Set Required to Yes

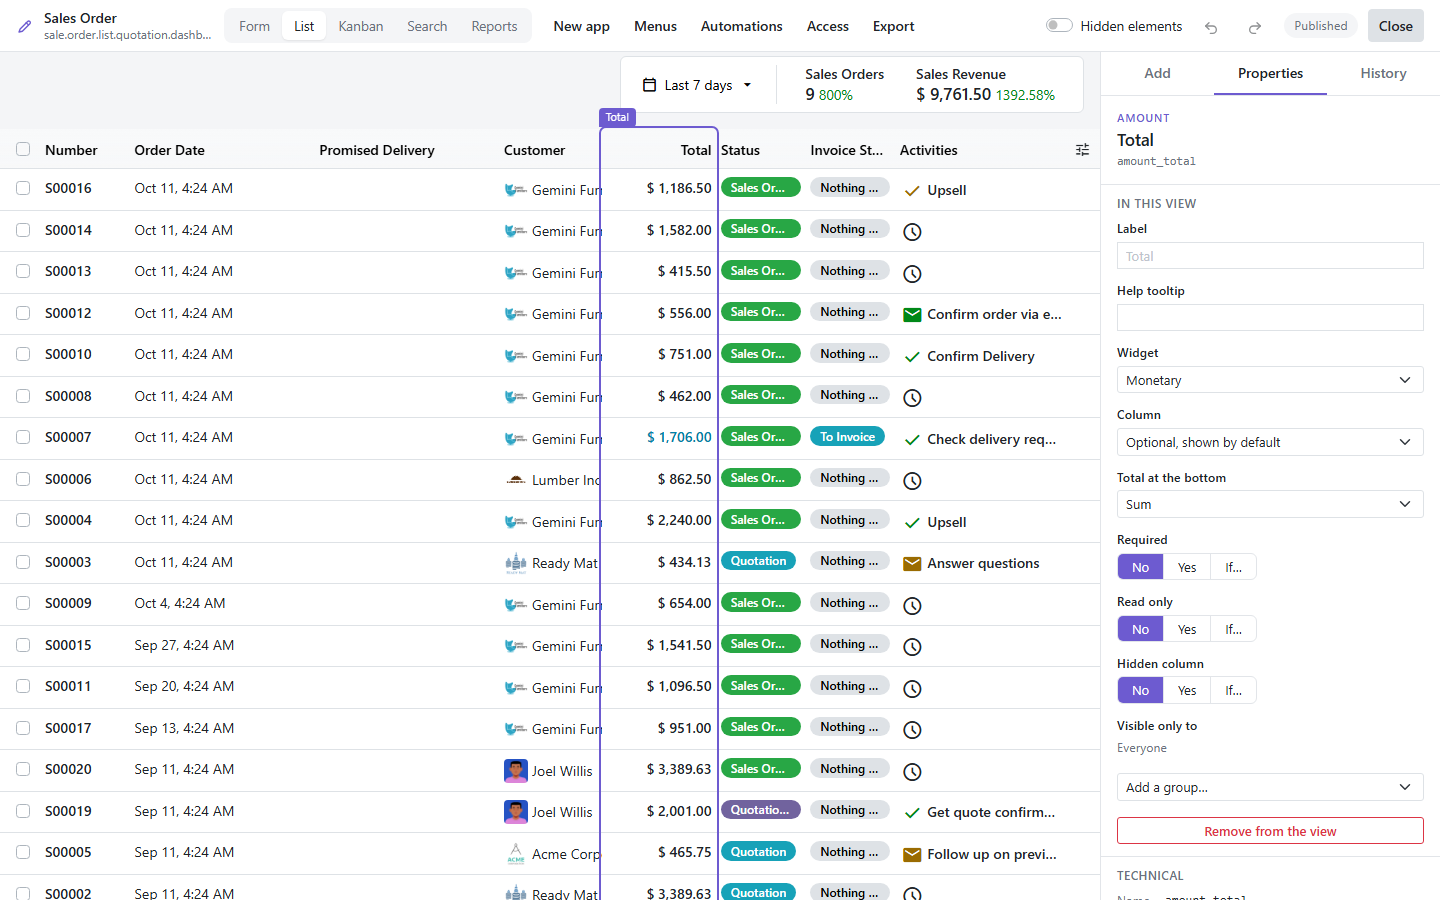point(1187,567)
